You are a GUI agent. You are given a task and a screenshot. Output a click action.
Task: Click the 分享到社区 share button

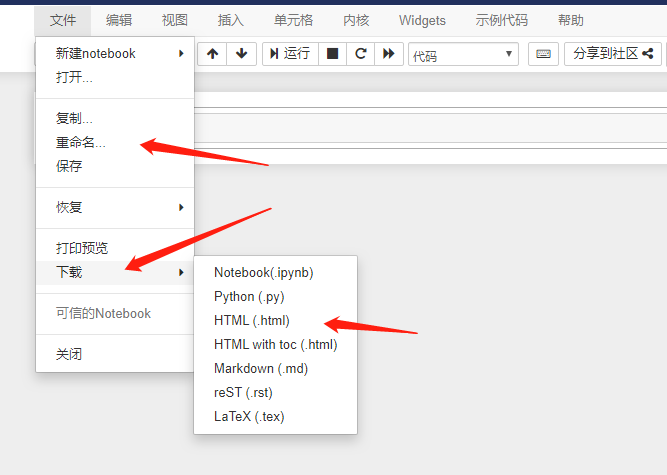pyautogui.click(x=613, y=54)
